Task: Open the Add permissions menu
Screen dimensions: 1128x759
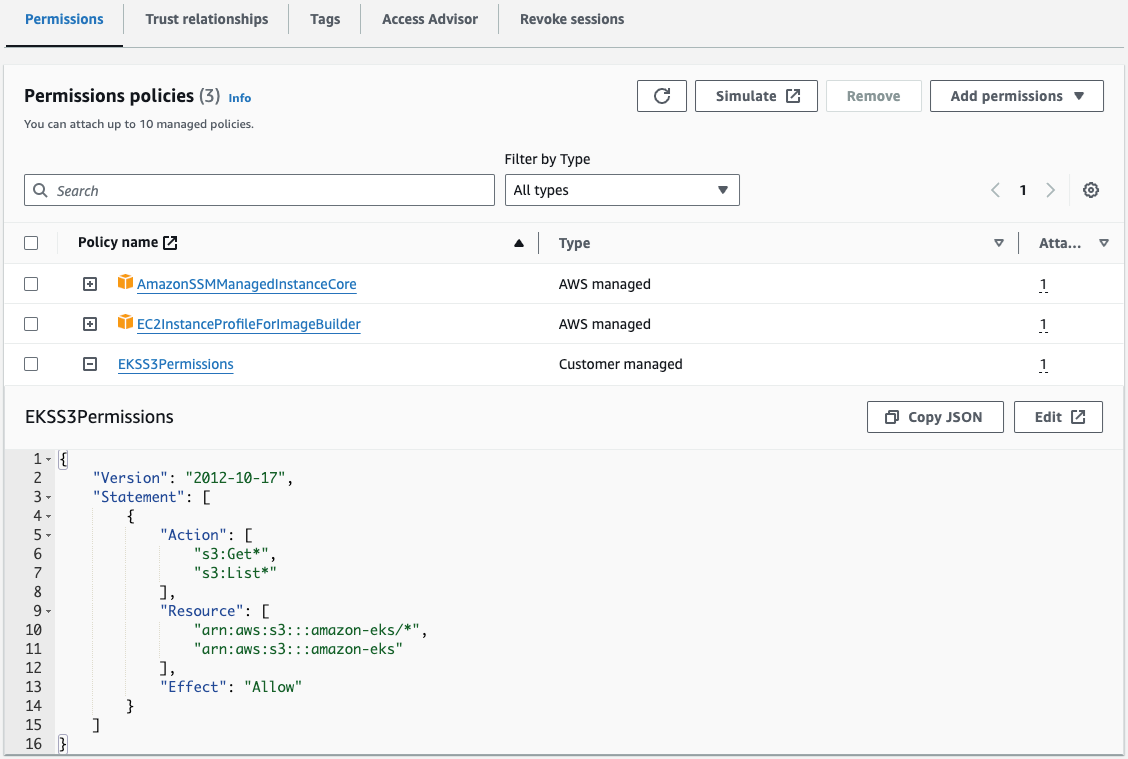Action: click(x=1016, y=95)
